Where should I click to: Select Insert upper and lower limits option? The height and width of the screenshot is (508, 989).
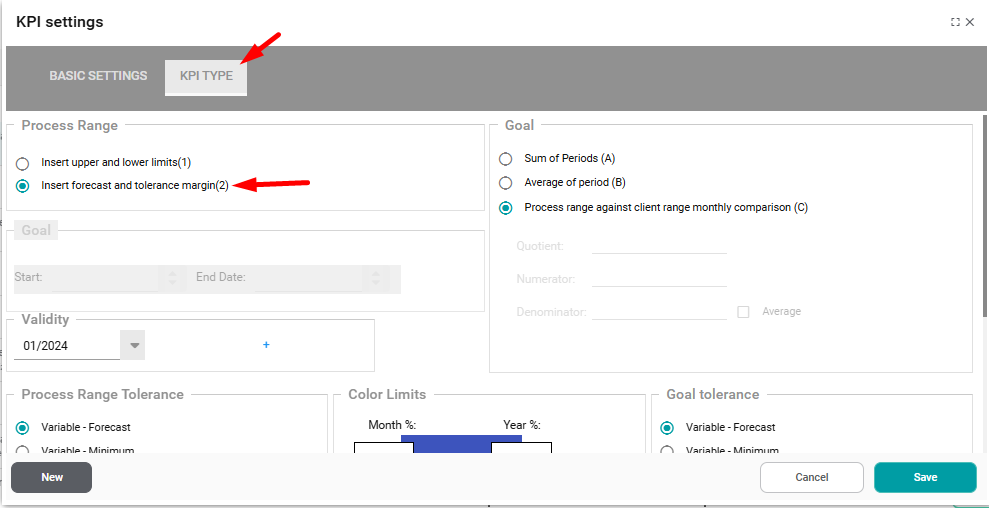coord(23,162)
